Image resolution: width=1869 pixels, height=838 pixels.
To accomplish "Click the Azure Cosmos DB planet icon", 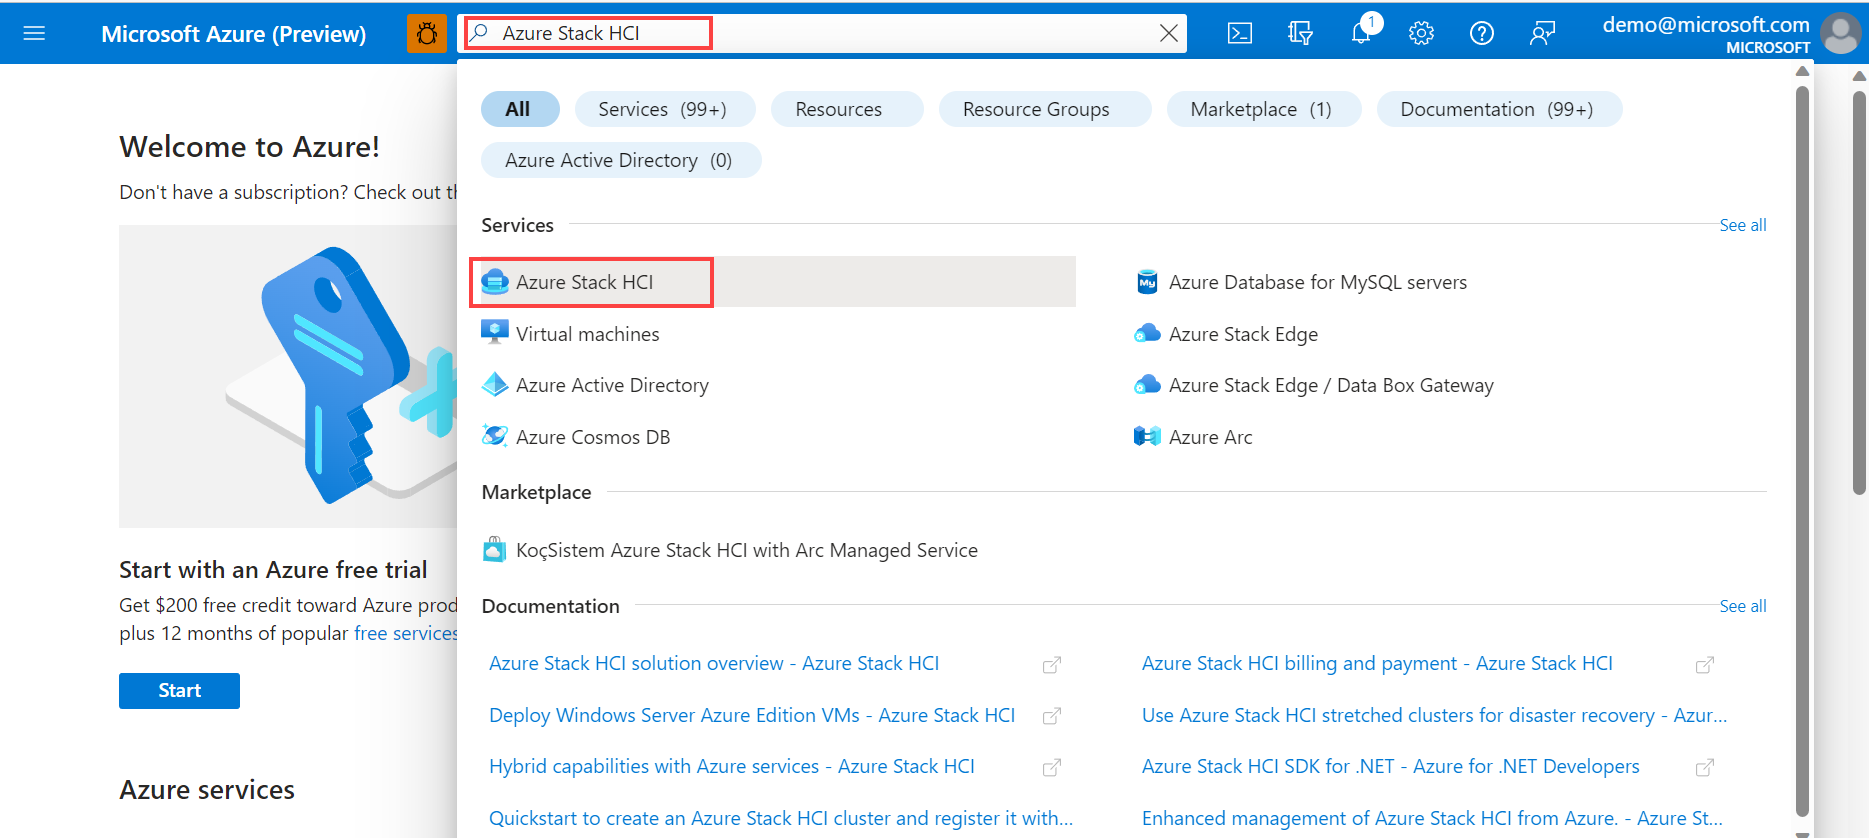I will coord(494,436).
